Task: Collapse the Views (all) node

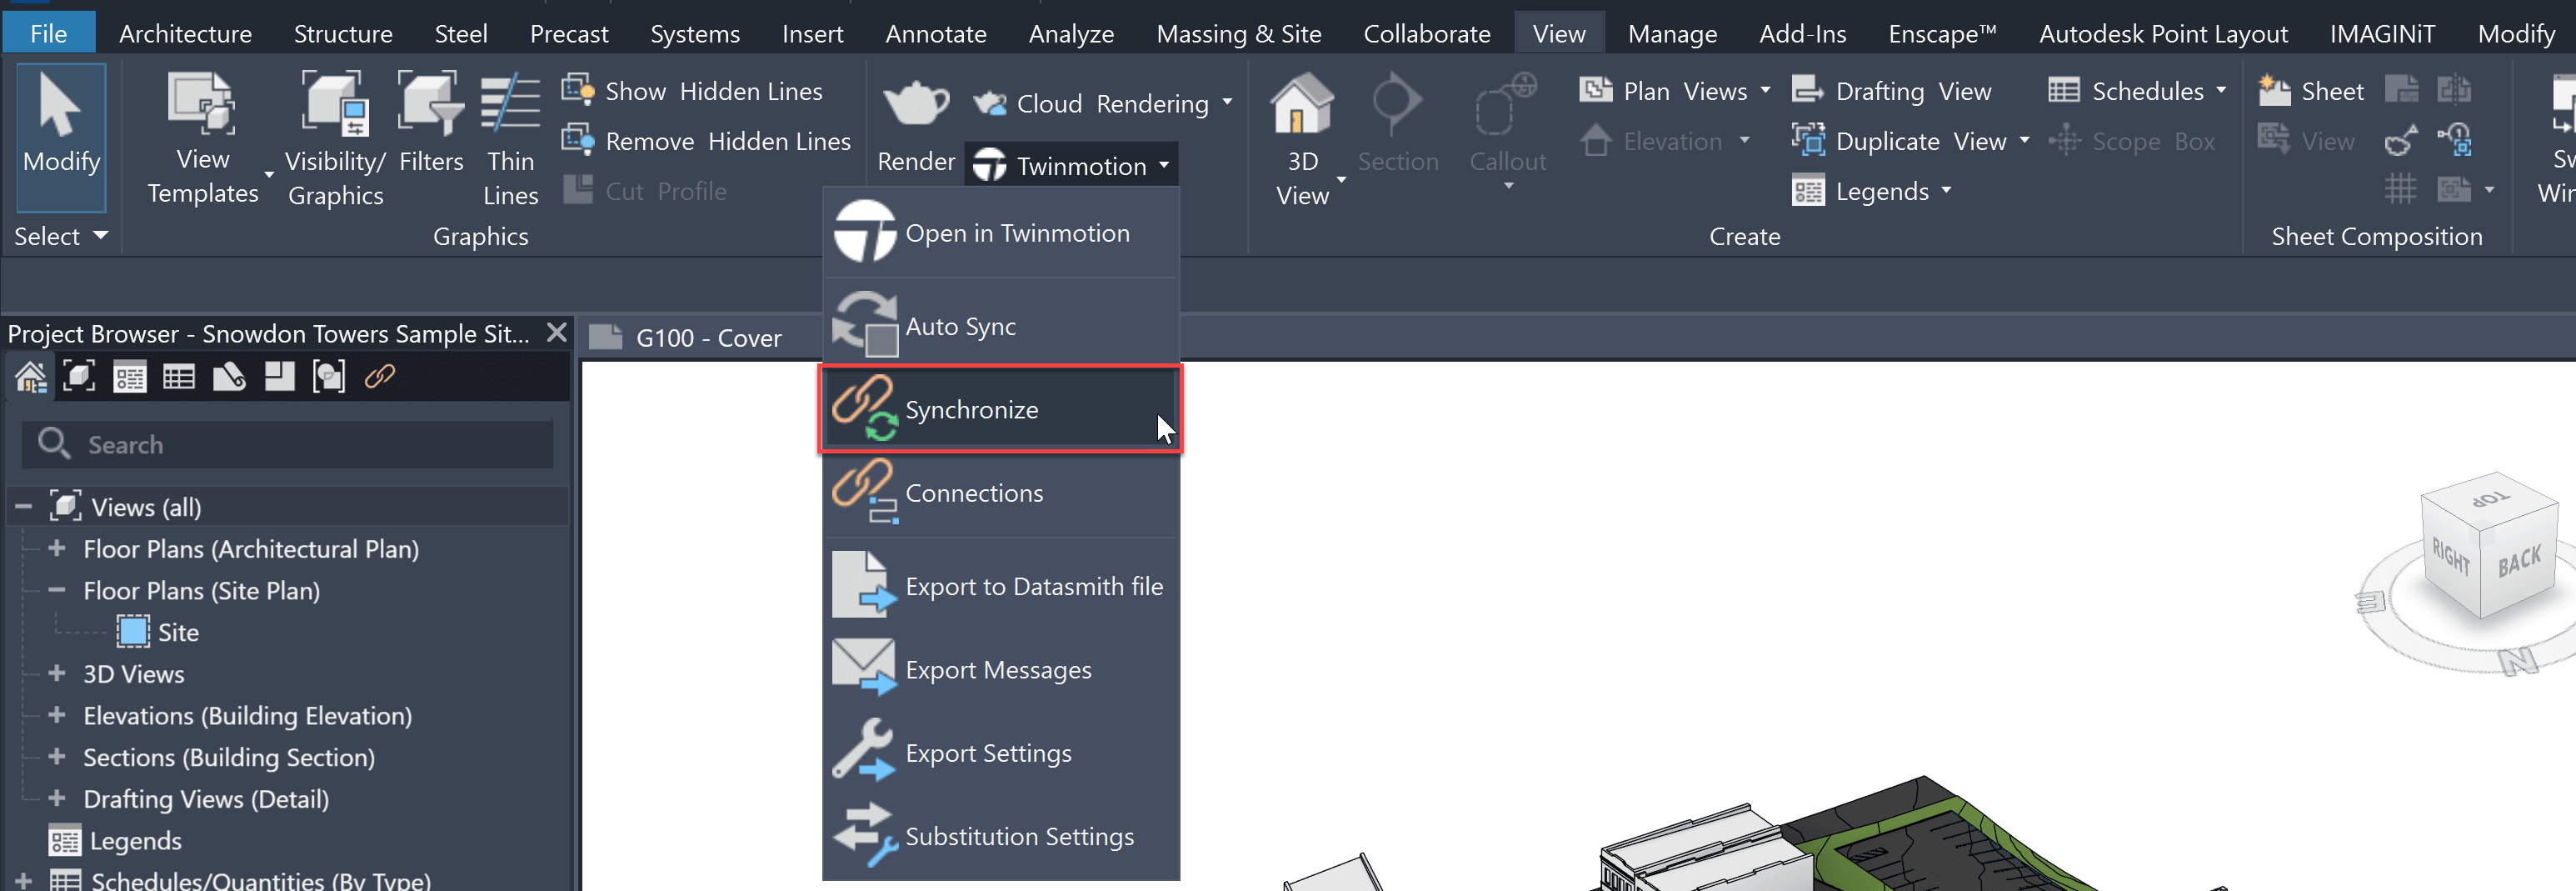Action: pyautogui.click(x=23, y=507)
